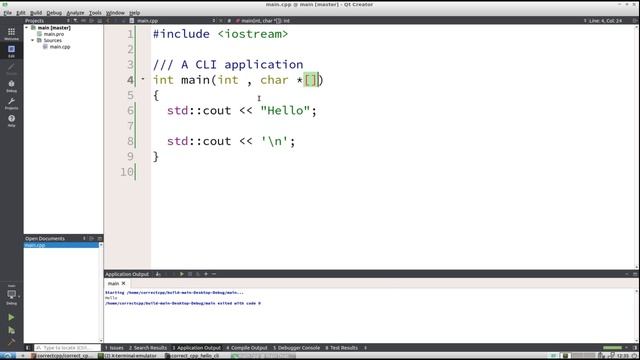640x360 pixels.
Task: Click the green Run button
Action: 11,317
